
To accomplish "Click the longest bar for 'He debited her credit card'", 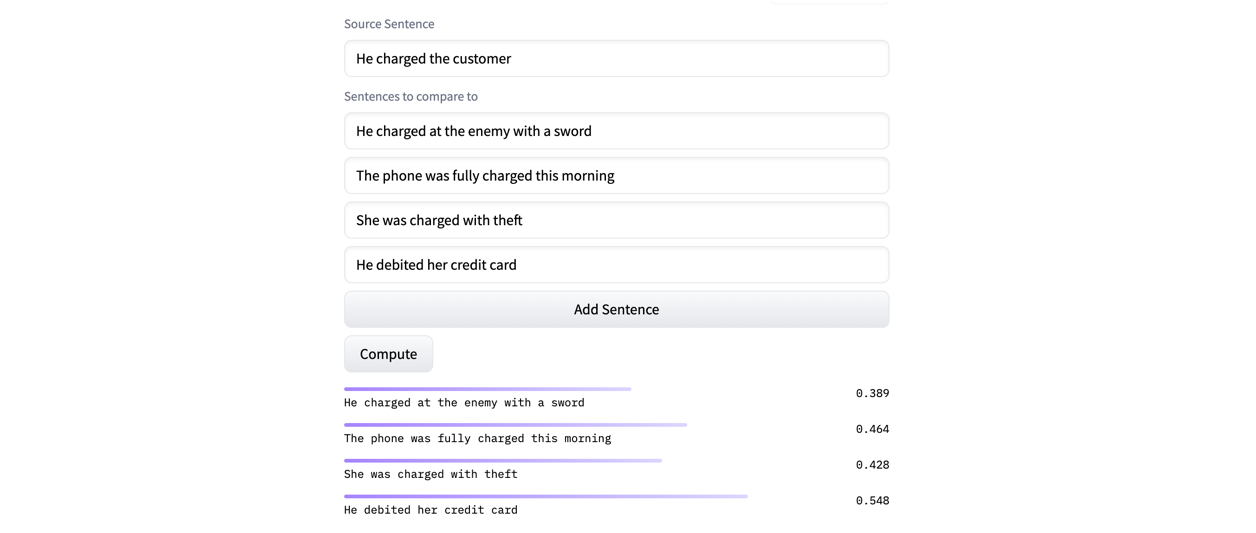I will point(546,496).
